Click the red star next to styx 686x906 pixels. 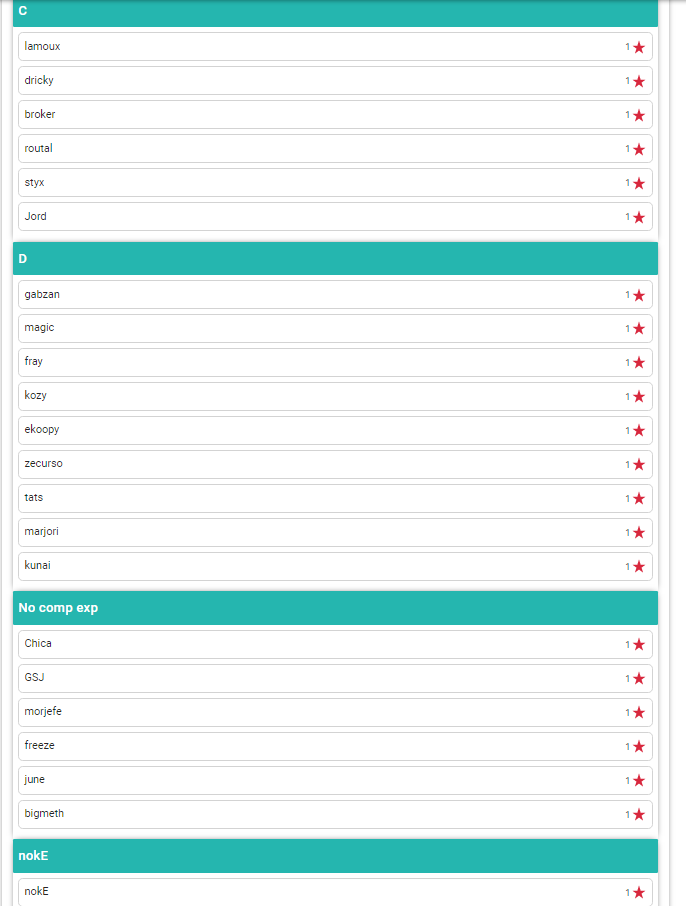pyautogui.click(x=639, y=184)
